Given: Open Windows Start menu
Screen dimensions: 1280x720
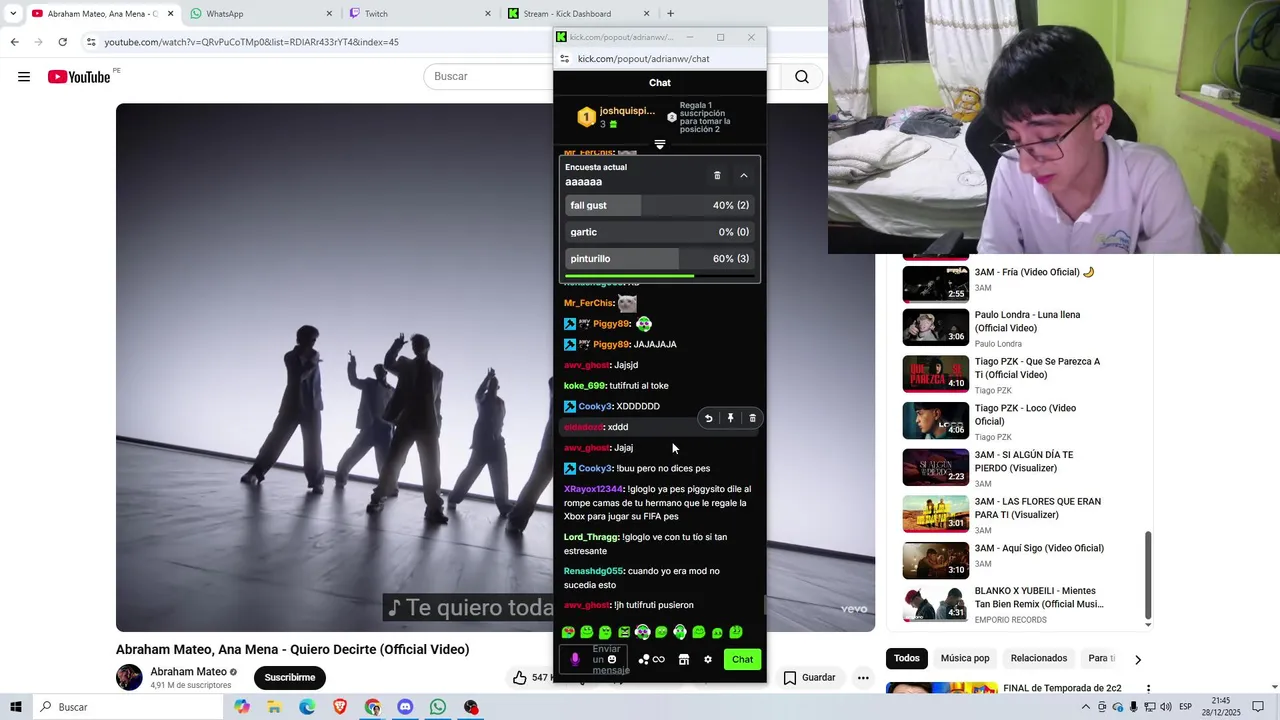Looking at the screenshot, I should pyautogui.click(x=15, y=707).
